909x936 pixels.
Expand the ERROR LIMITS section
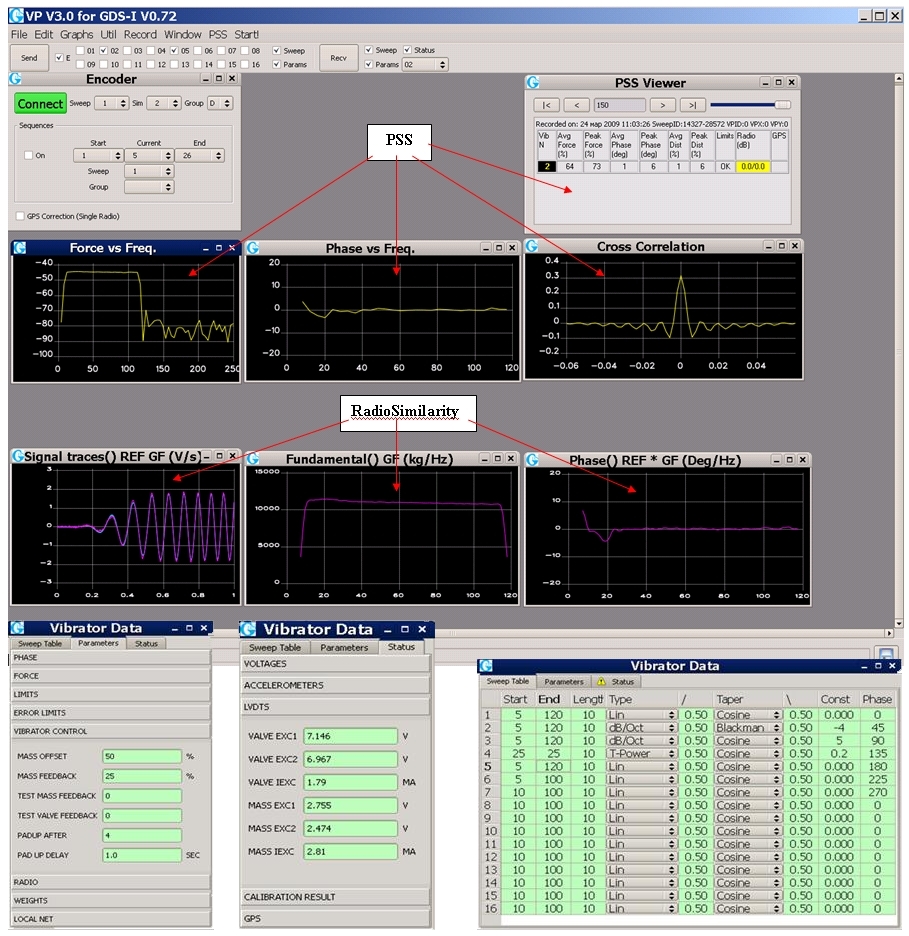tap(111, 713)
